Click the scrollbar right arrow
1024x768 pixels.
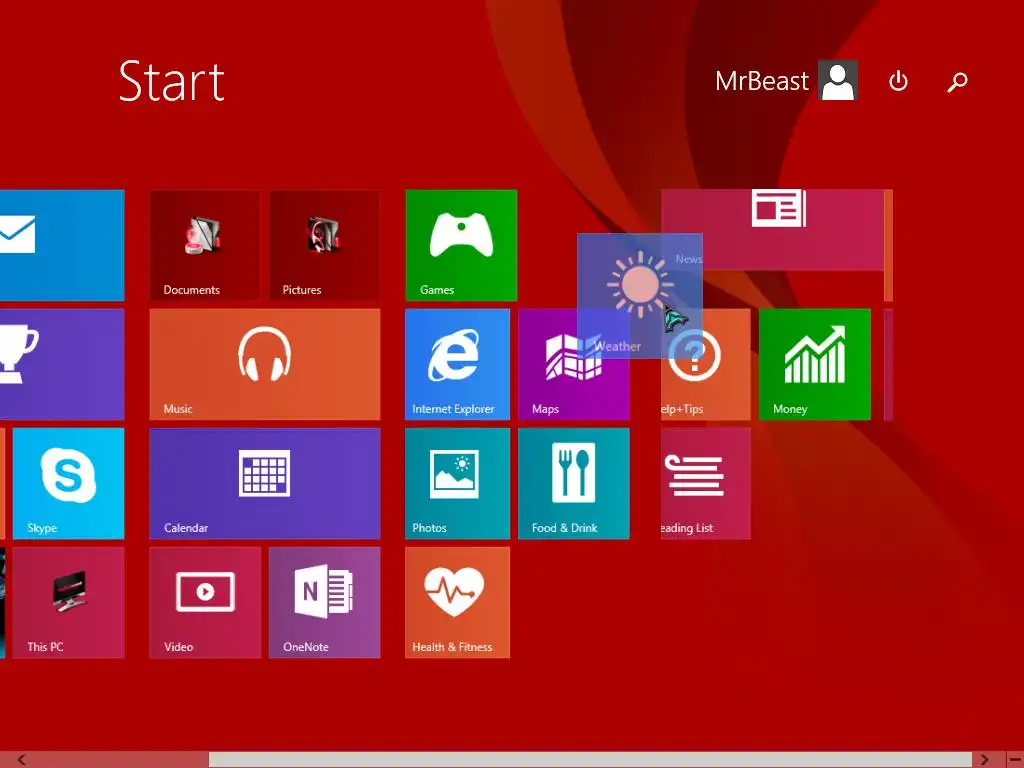pyautogui.click(x=984, y=760)
